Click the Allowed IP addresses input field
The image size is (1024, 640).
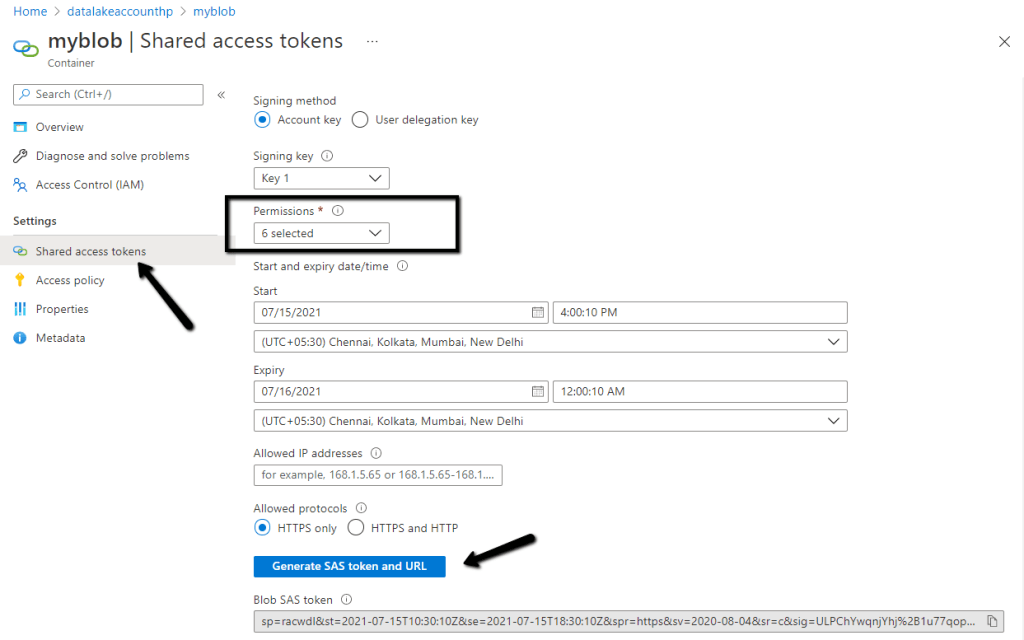click(x=378, y=475)
